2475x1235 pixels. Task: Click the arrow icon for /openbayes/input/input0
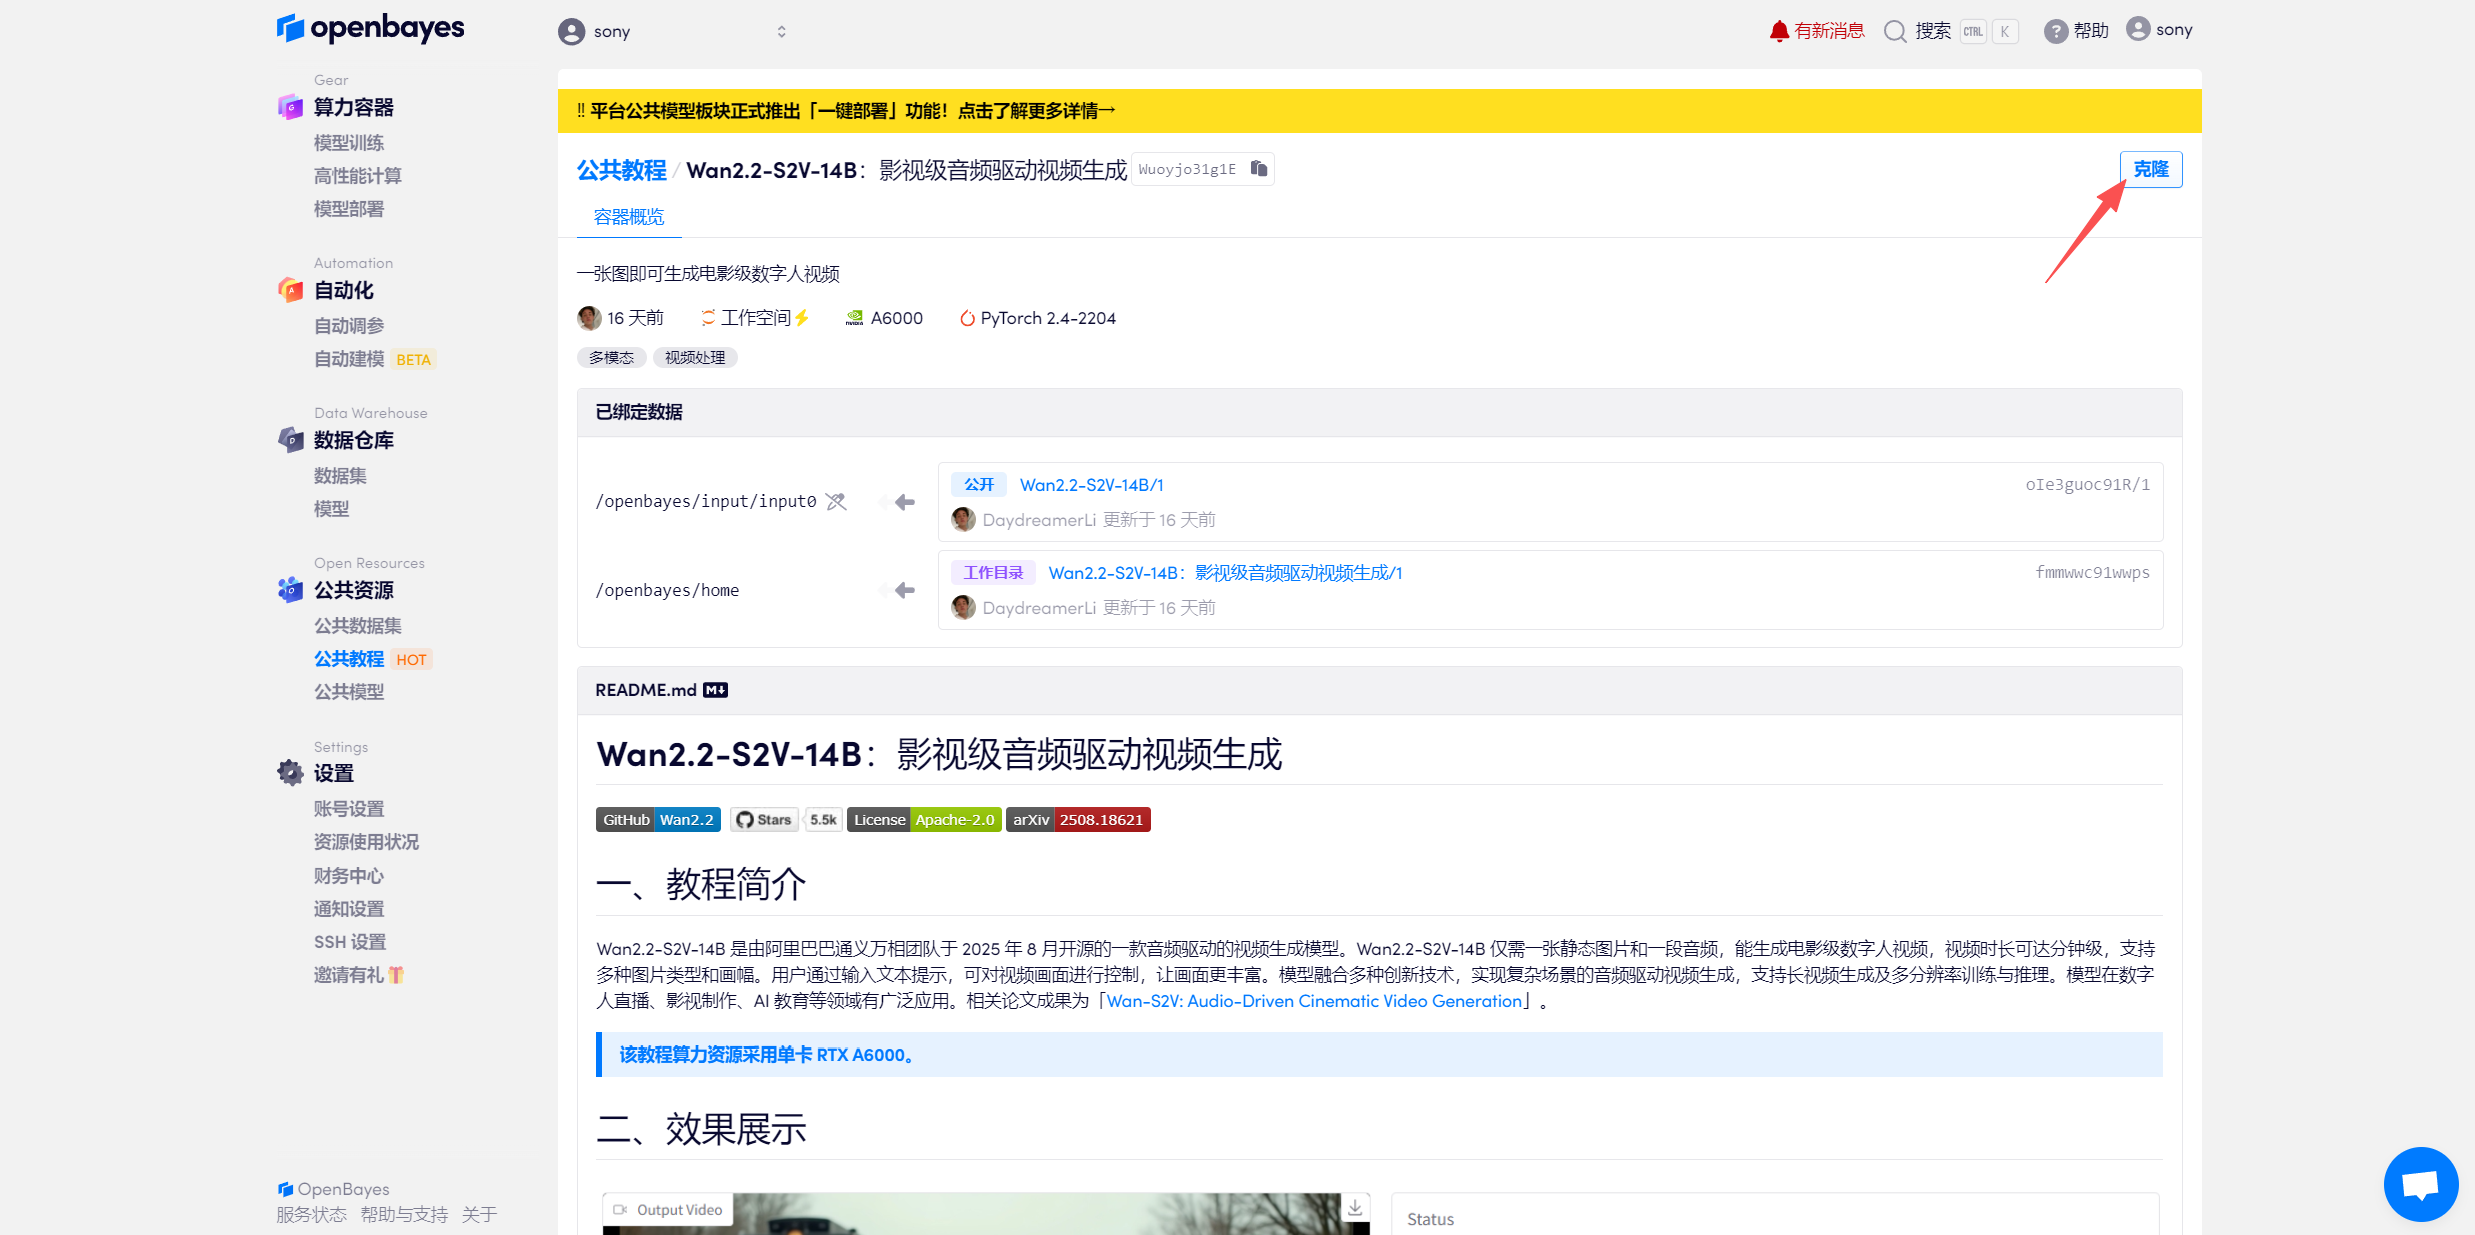click(904, 502)
